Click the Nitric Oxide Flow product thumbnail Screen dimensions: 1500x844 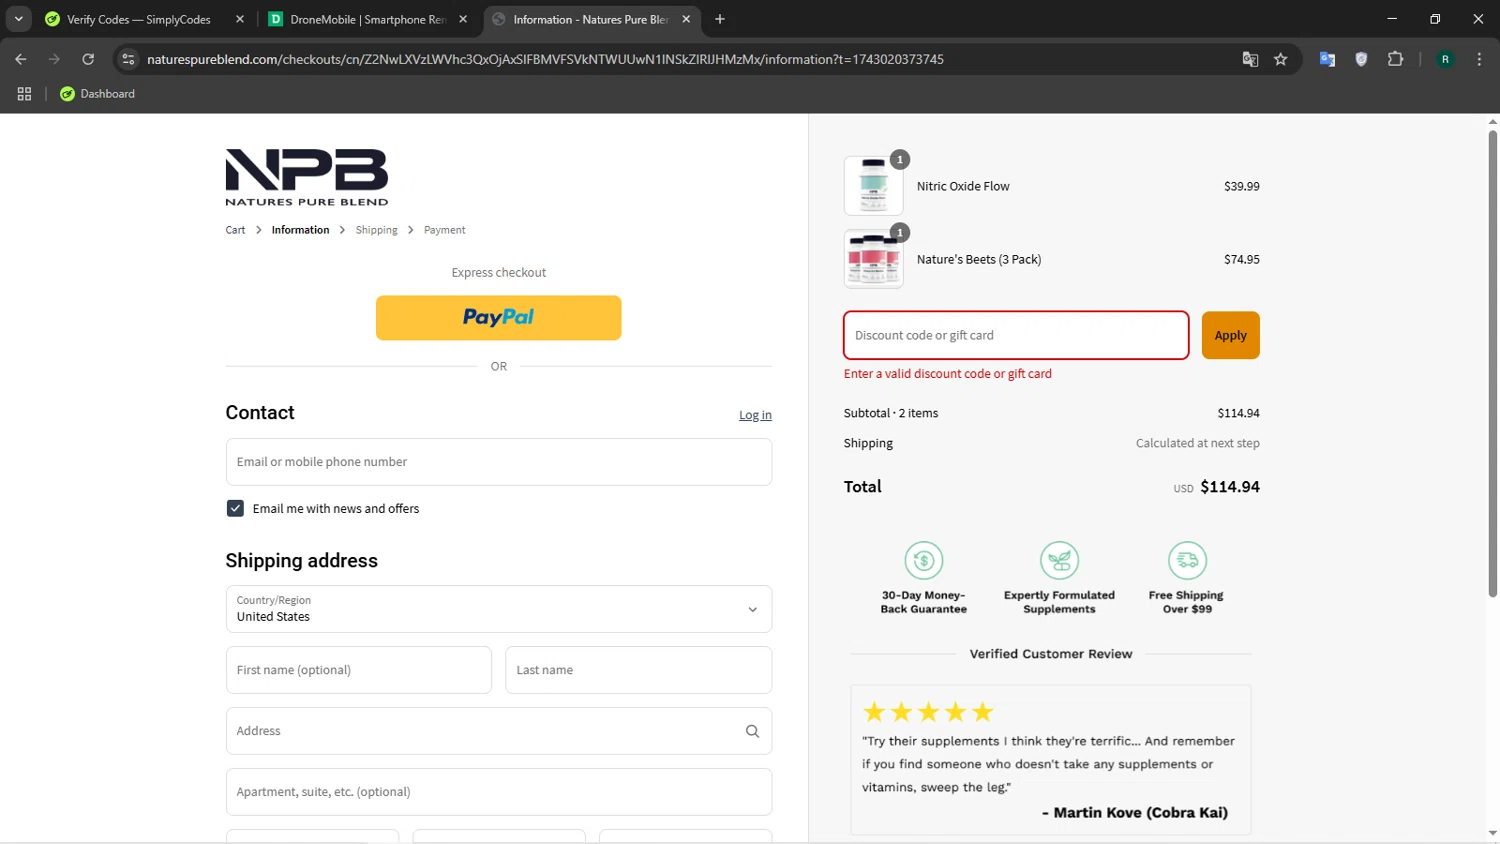click(873, 186)
